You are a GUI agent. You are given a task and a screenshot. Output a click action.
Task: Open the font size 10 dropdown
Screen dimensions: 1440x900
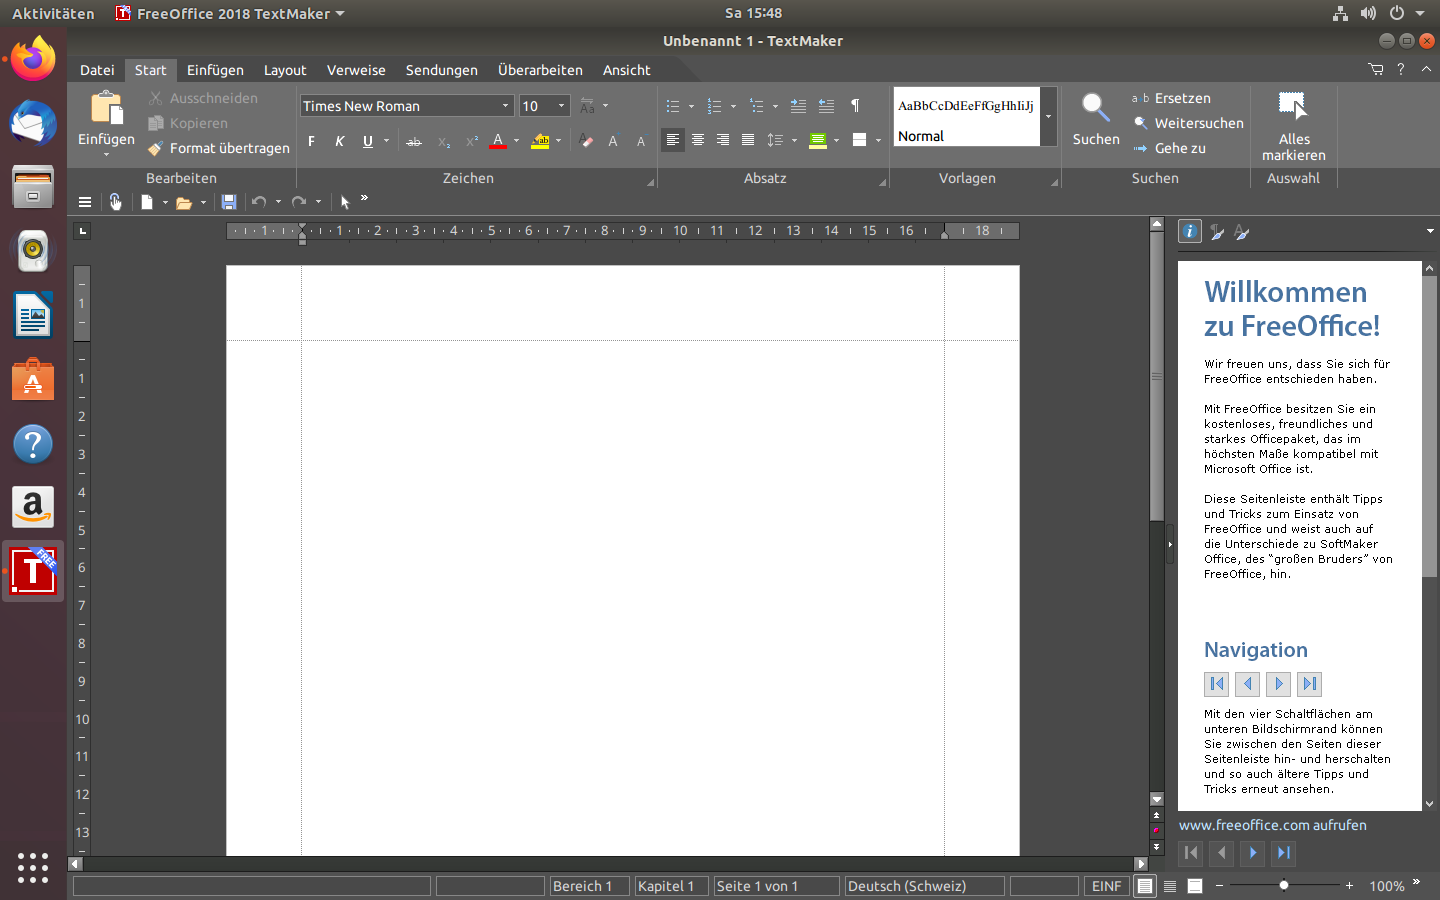(x=561, y=106)
